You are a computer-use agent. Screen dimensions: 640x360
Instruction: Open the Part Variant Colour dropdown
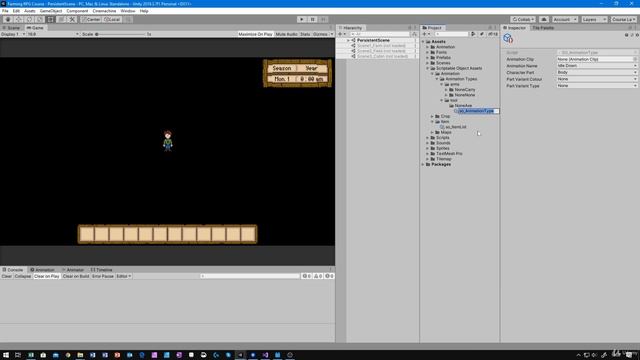coord(597,79)
